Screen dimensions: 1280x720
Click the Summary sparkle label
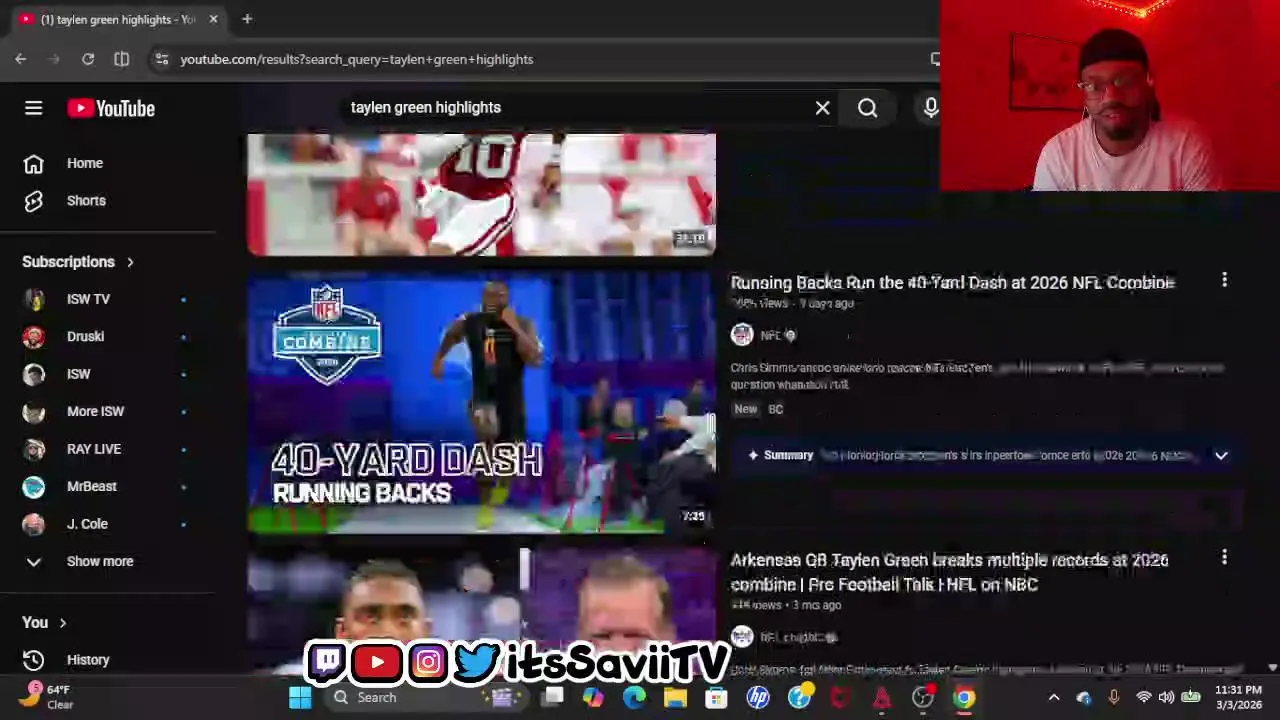click(x=780, y=455)
